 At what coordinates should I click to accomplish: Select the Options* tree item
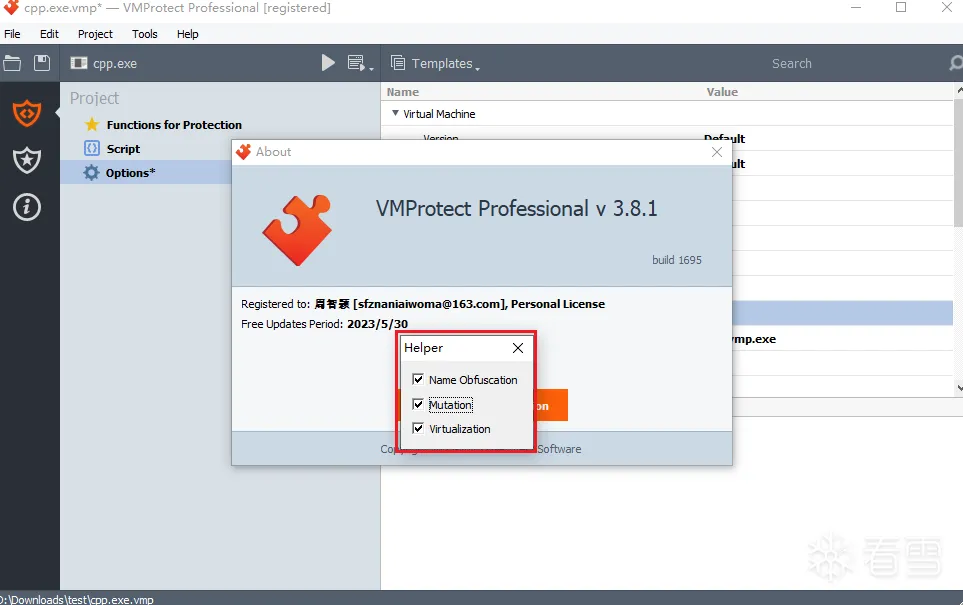130,173
